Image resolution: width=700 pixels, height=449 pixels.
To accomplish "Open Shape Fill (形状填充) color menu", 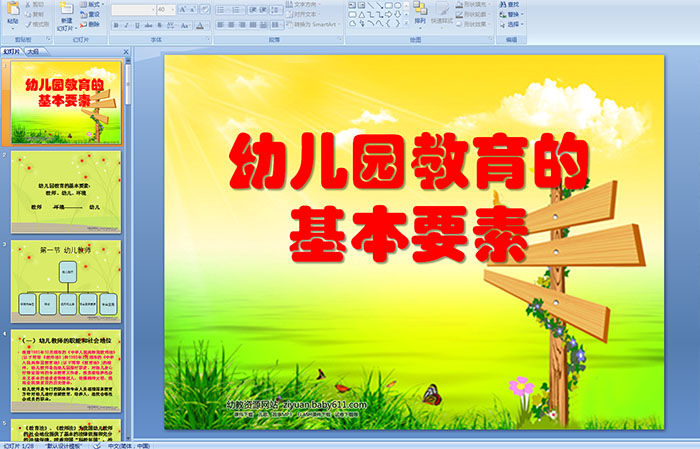I will coord(473,4).
